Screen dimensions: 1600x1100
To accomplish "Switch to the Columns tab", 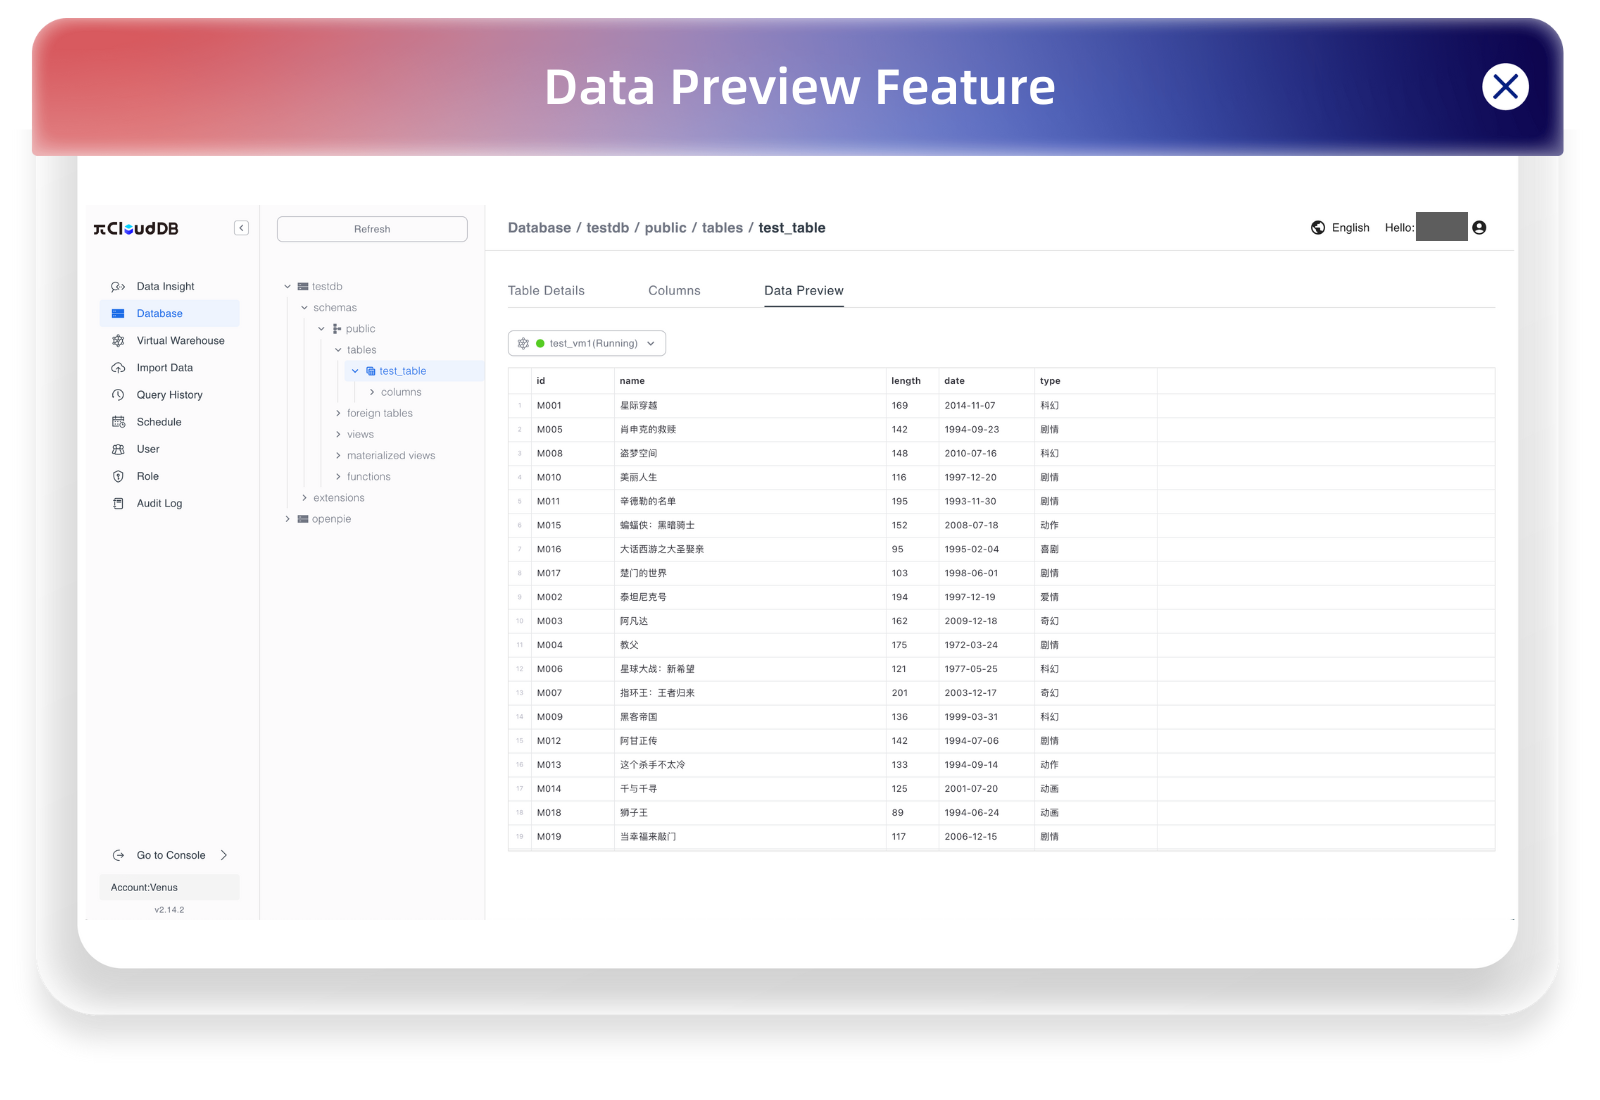I will tap(674, 291).
